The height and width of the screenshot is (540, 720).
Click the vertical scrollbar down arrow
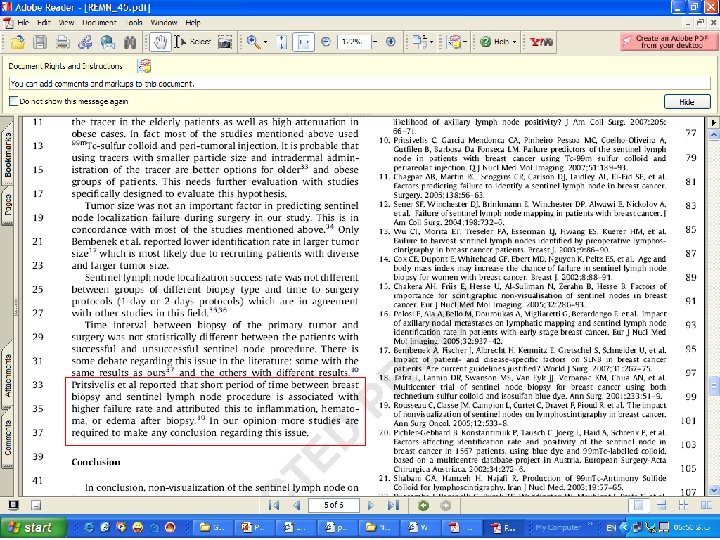coord(714,490)
